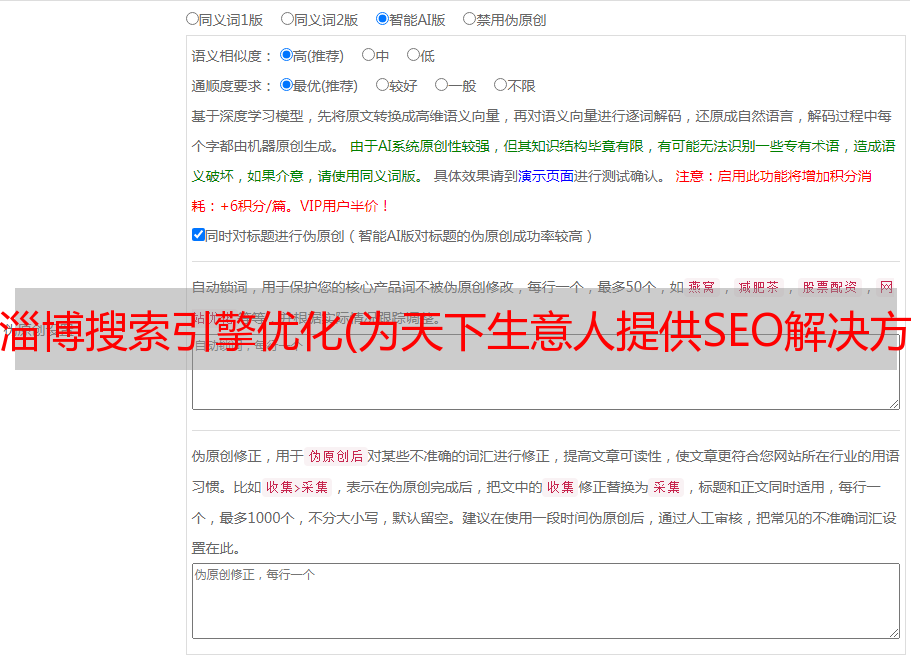Click the 减肥茶 example tag
This screenshot has height=658, width=911.
(758, 287)
